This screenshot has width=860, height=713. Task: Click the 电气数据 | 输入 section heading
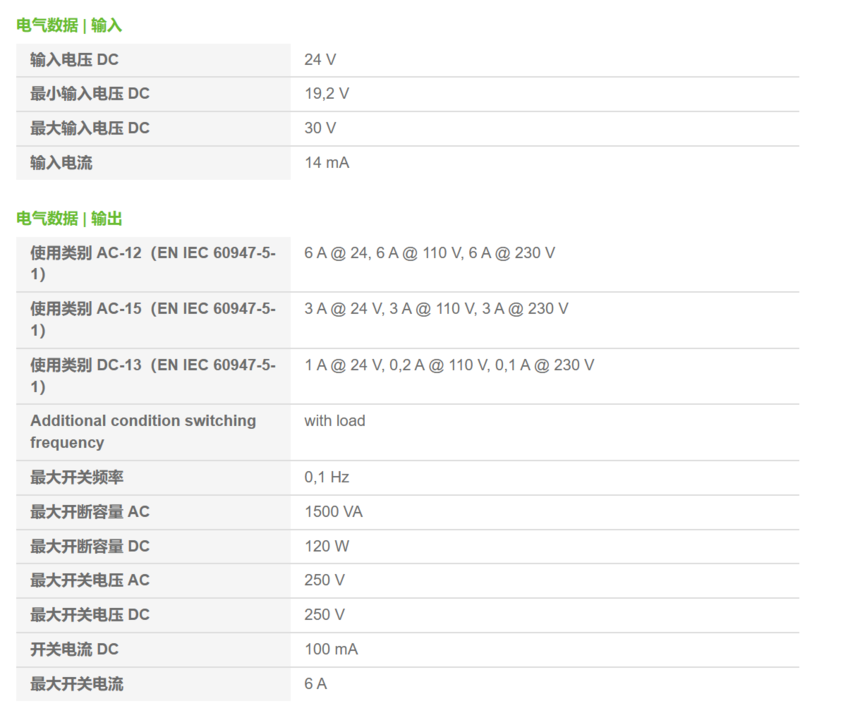pos(69,25)
